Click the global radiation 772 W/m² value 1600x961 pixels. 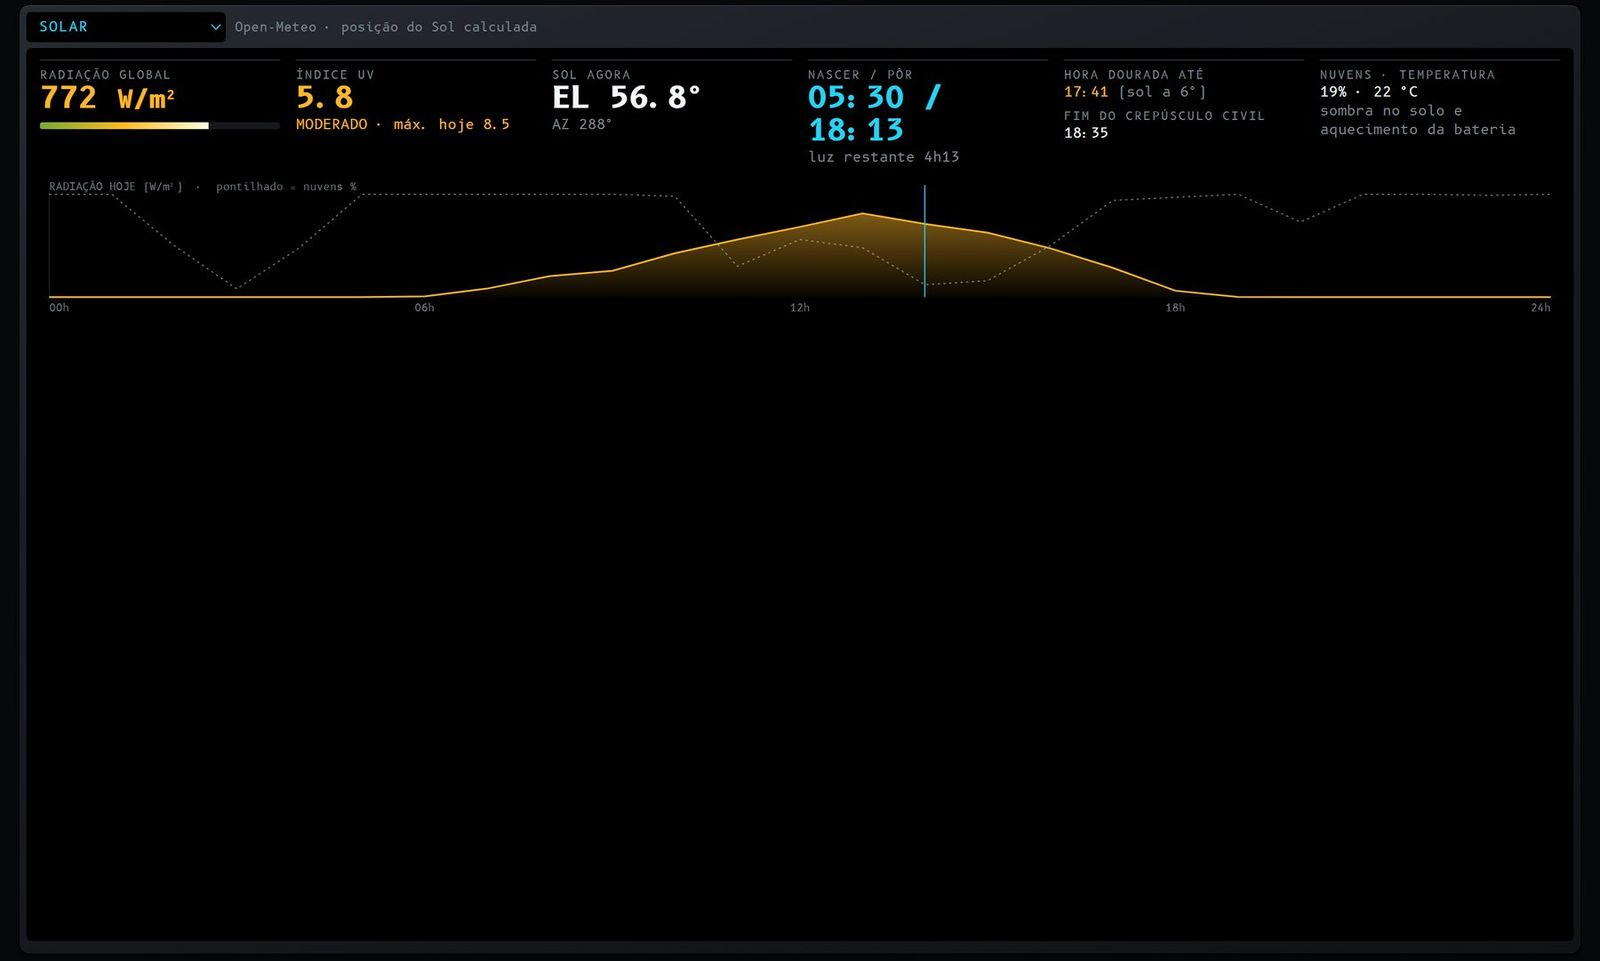[x=108, y=98]
